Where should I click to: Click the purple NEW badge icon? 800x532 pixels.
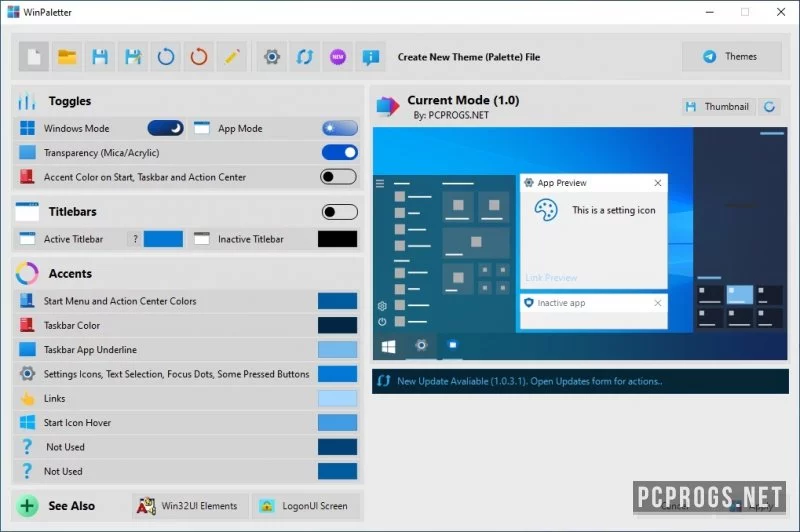[338, 57]
